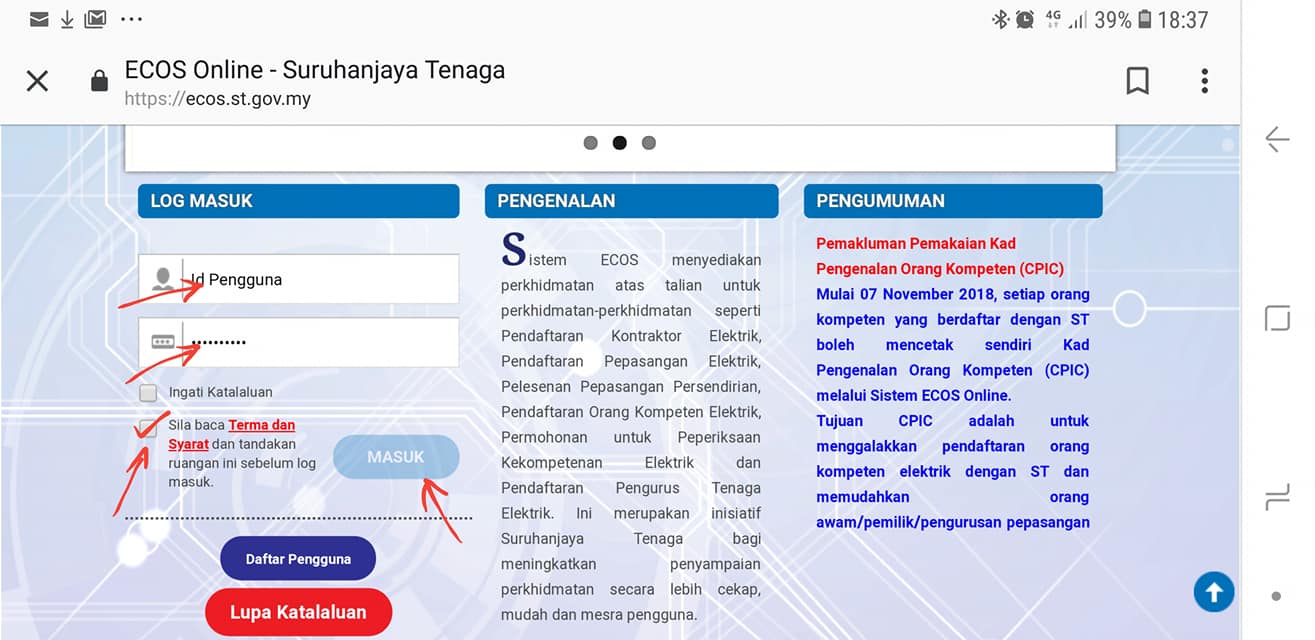1315x640 pixels.
Task: Click the MASUK login button
Action: (x=396, y=457)
